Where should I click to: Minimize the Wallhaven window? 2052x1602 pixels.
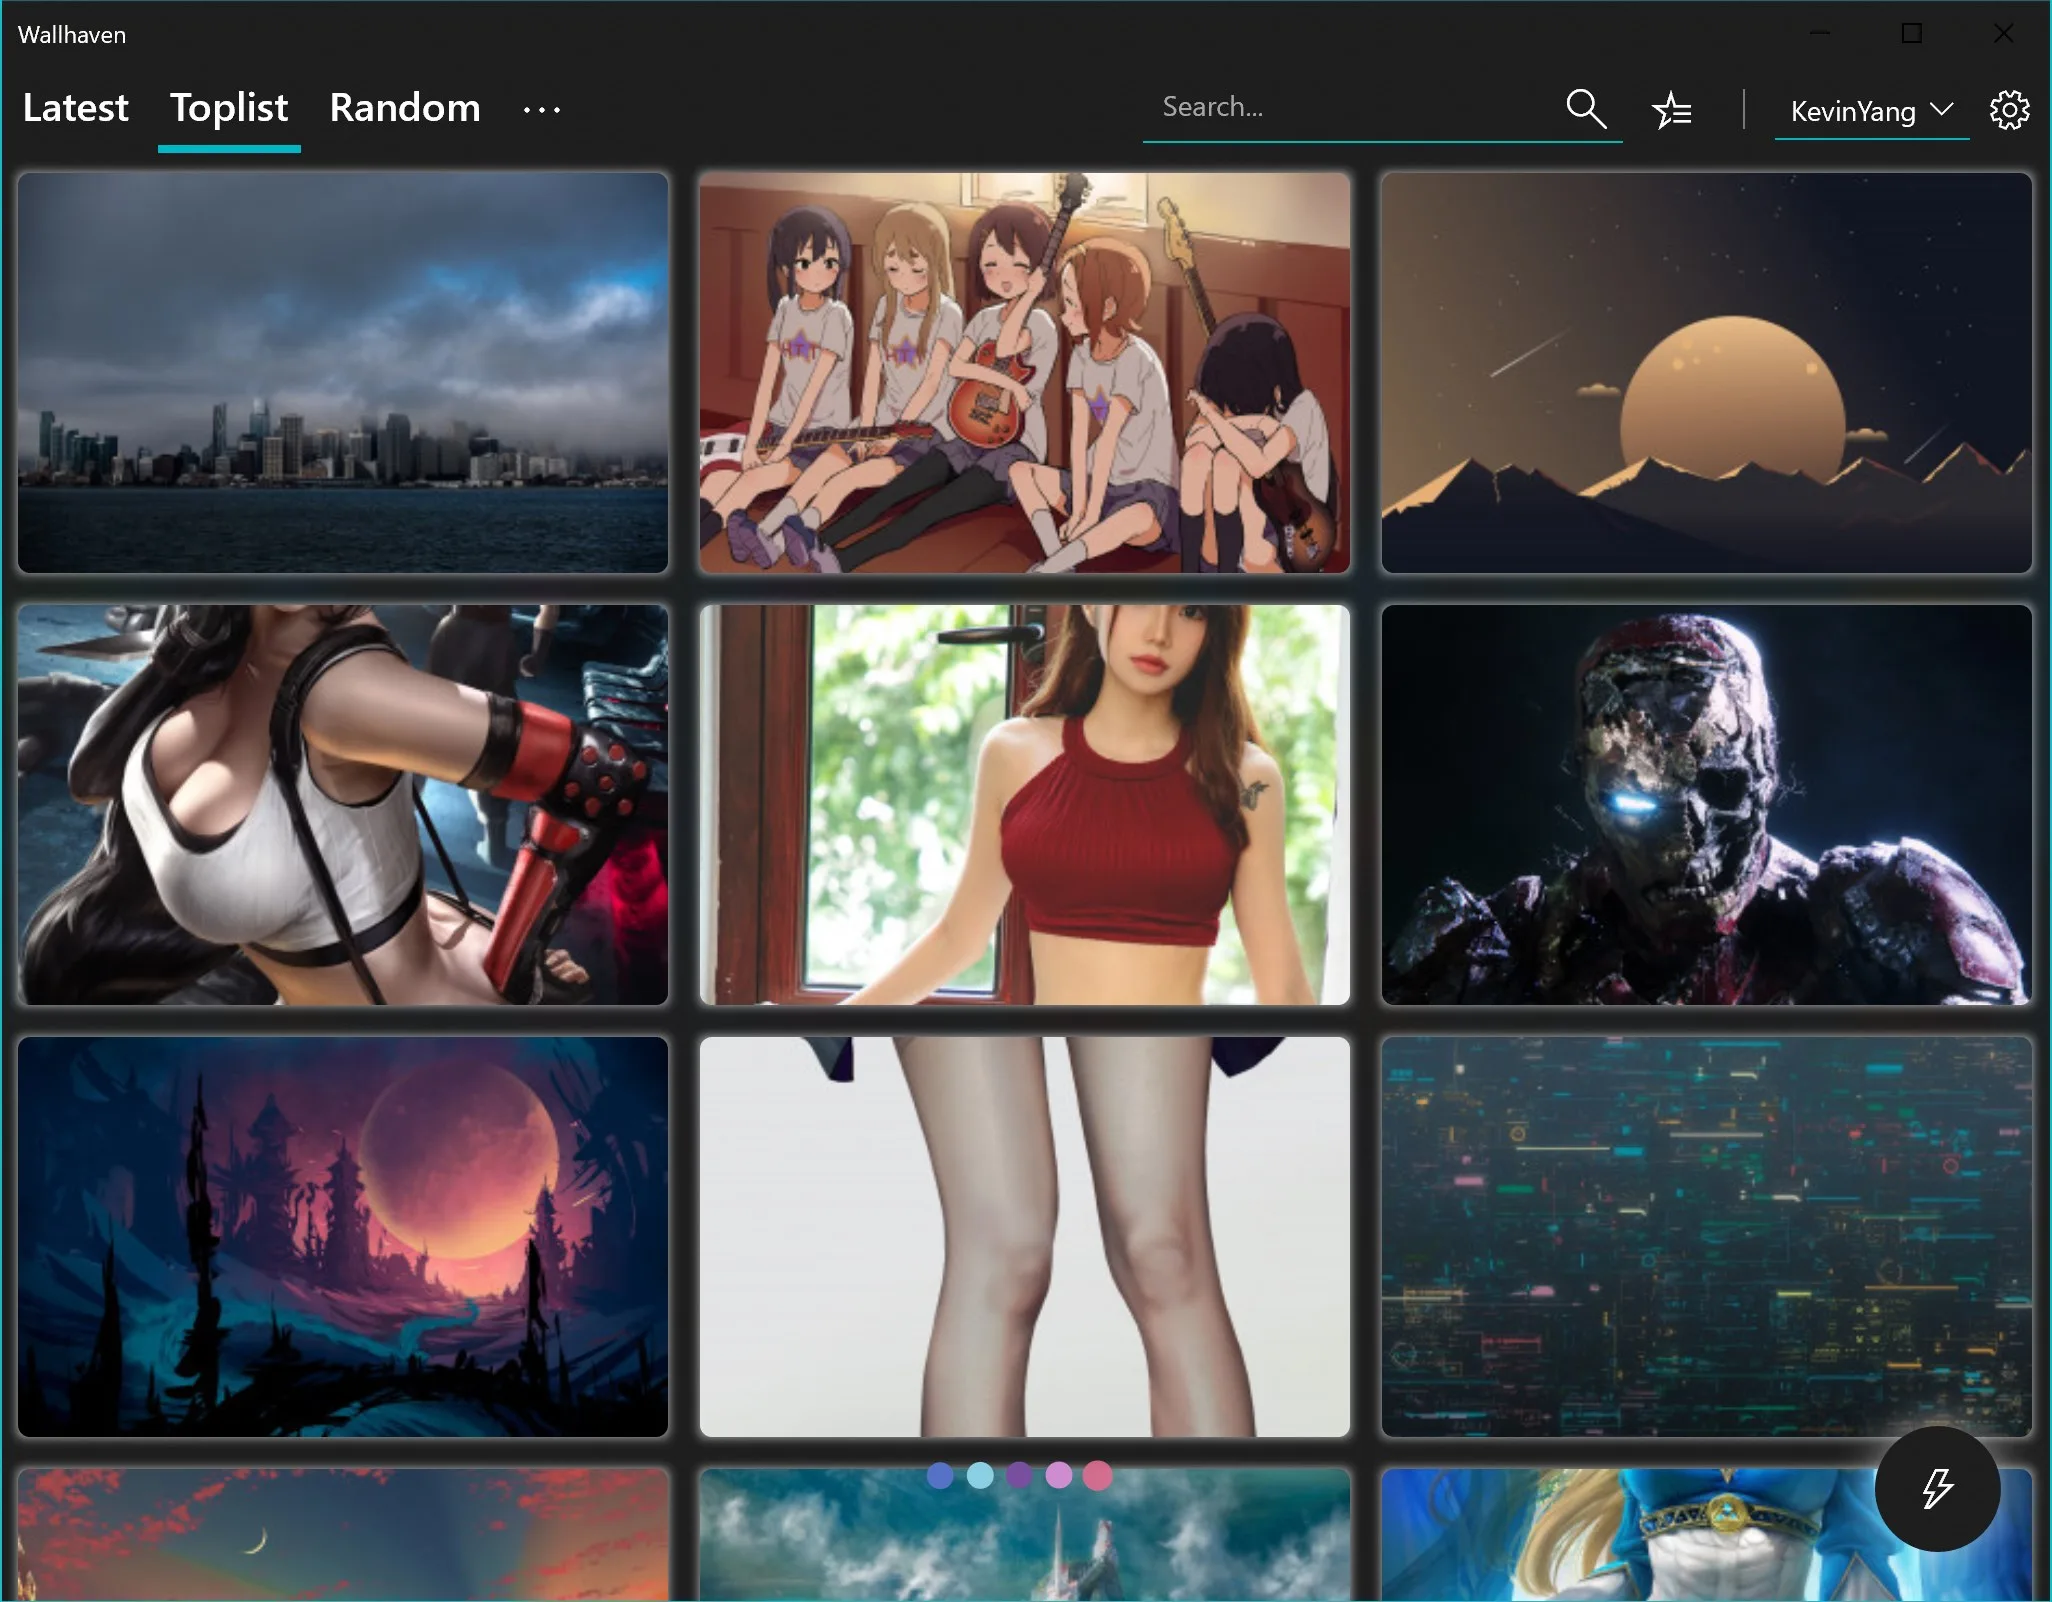pyautogui.click(x=1819, y=34)
